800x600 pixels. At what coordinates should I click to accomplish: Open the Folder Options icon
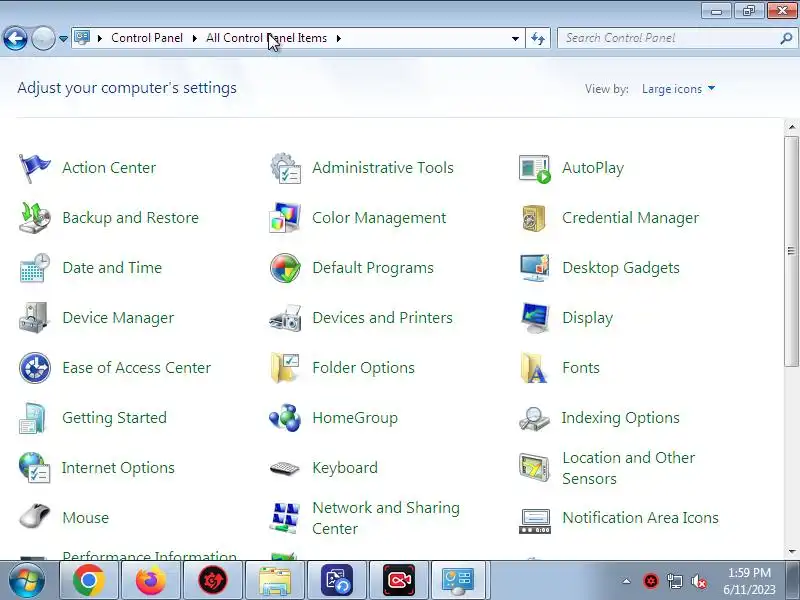[285, 368]
